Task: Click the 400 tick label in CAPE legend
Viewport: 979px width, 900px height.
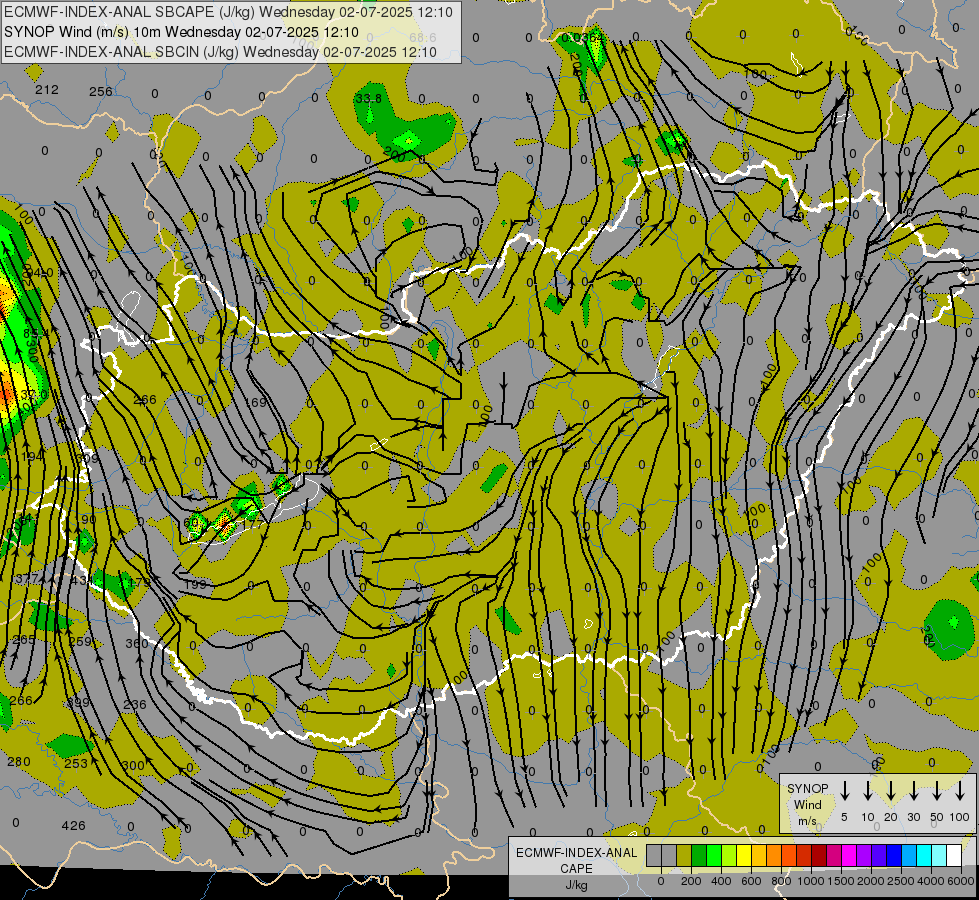Action: 721,881
